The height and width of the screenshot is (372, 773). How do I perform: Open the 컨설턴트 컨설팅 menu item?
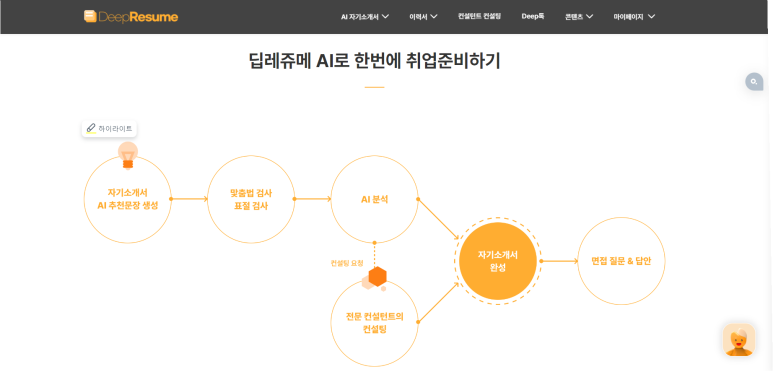click(x=479, y=16)
